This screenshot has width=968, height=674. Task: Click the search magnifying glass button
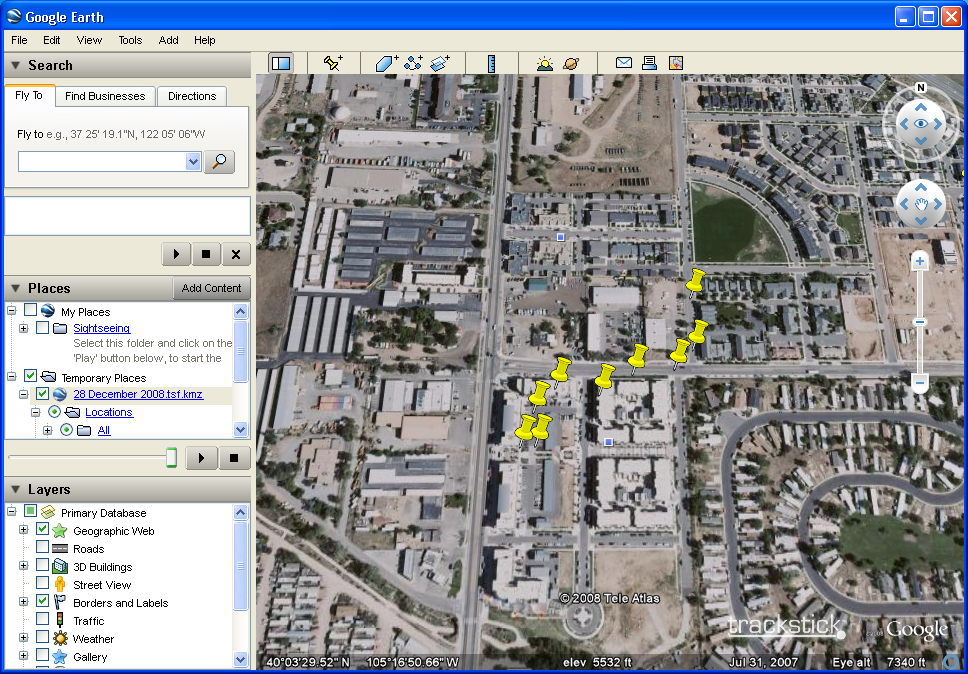click(x=219, y=162)
